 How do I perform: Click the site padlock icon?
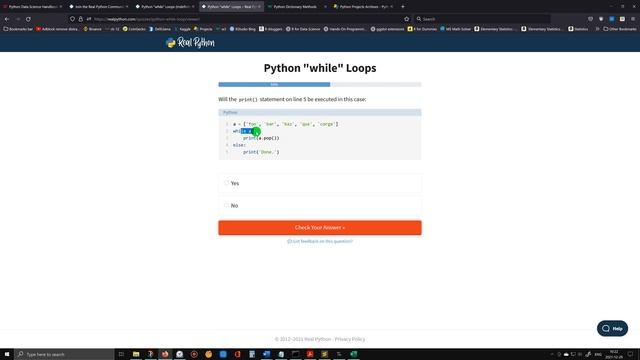[x=80, y=19]
